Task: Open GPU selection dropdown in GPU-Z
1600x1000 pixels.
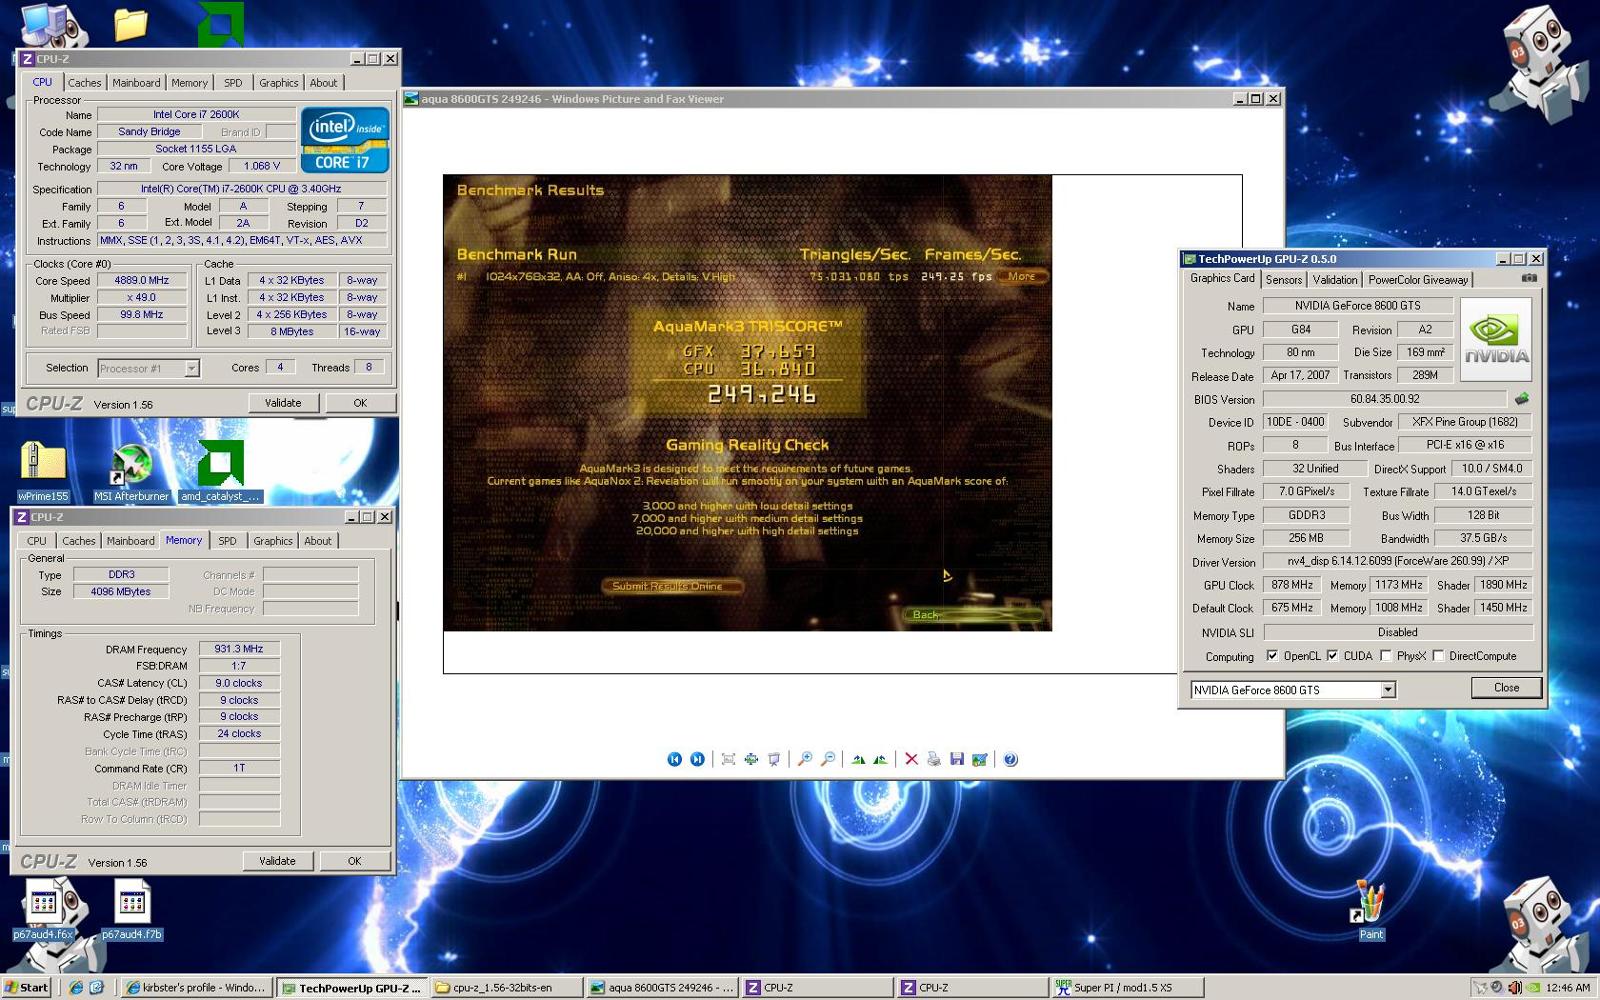Action: click(x=1388, y=690)
